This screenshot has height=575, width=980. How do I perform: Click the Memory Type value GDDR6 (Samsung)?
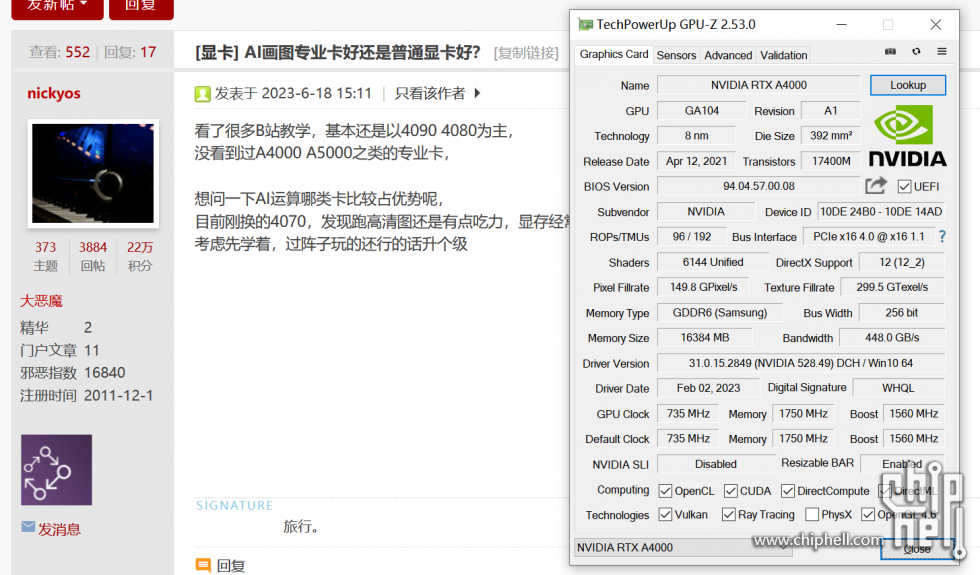tap(720, 312)
